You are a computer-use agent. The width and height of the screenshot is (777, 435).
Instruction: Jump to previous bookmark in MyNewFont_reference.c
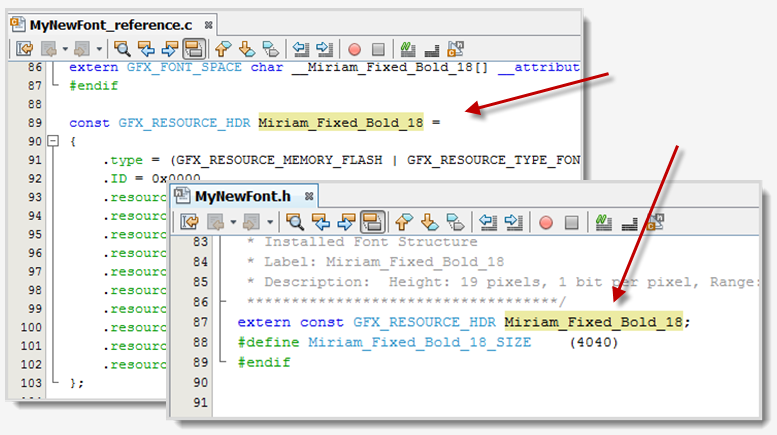(x=223, y=47)
